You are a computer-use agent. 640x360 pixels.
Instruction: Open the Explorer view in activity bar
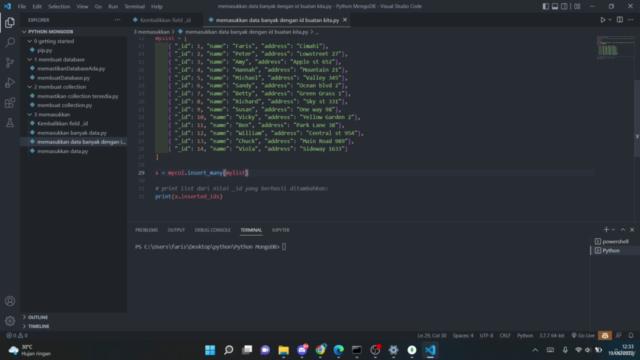(x=10, y=22)
